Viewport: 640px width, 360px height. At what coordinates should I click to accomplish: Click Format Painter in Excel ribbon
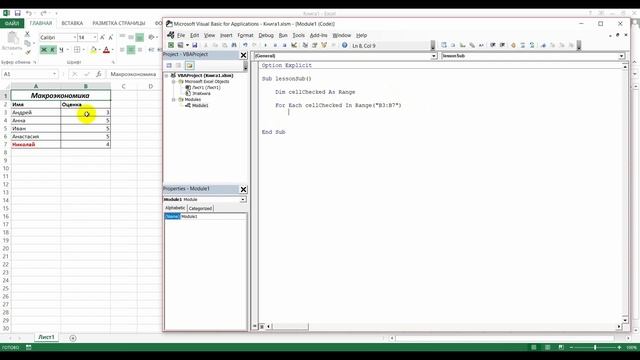point(28,52)
